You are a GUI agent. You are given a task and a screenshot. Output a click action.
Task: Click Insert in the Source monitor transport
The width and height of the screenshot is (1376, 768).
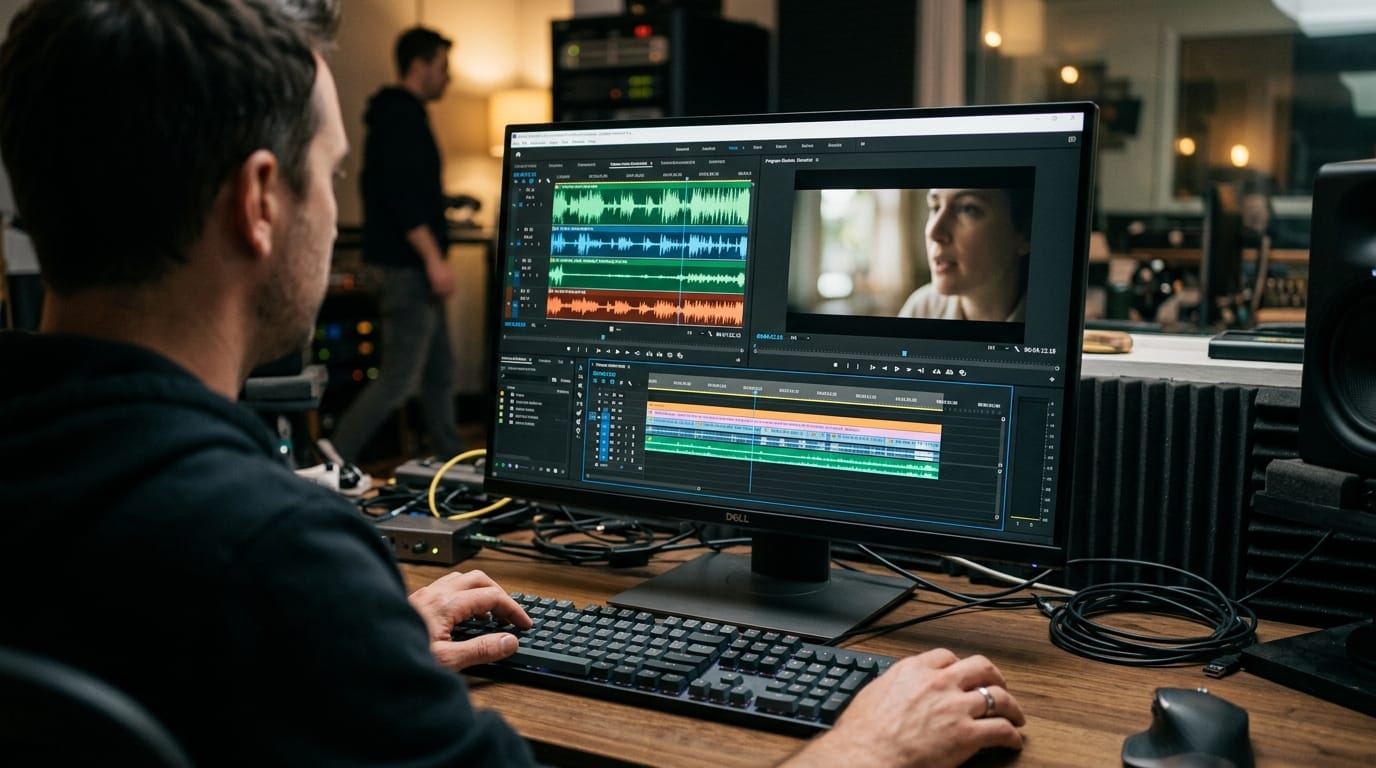[x=649, y=354]
